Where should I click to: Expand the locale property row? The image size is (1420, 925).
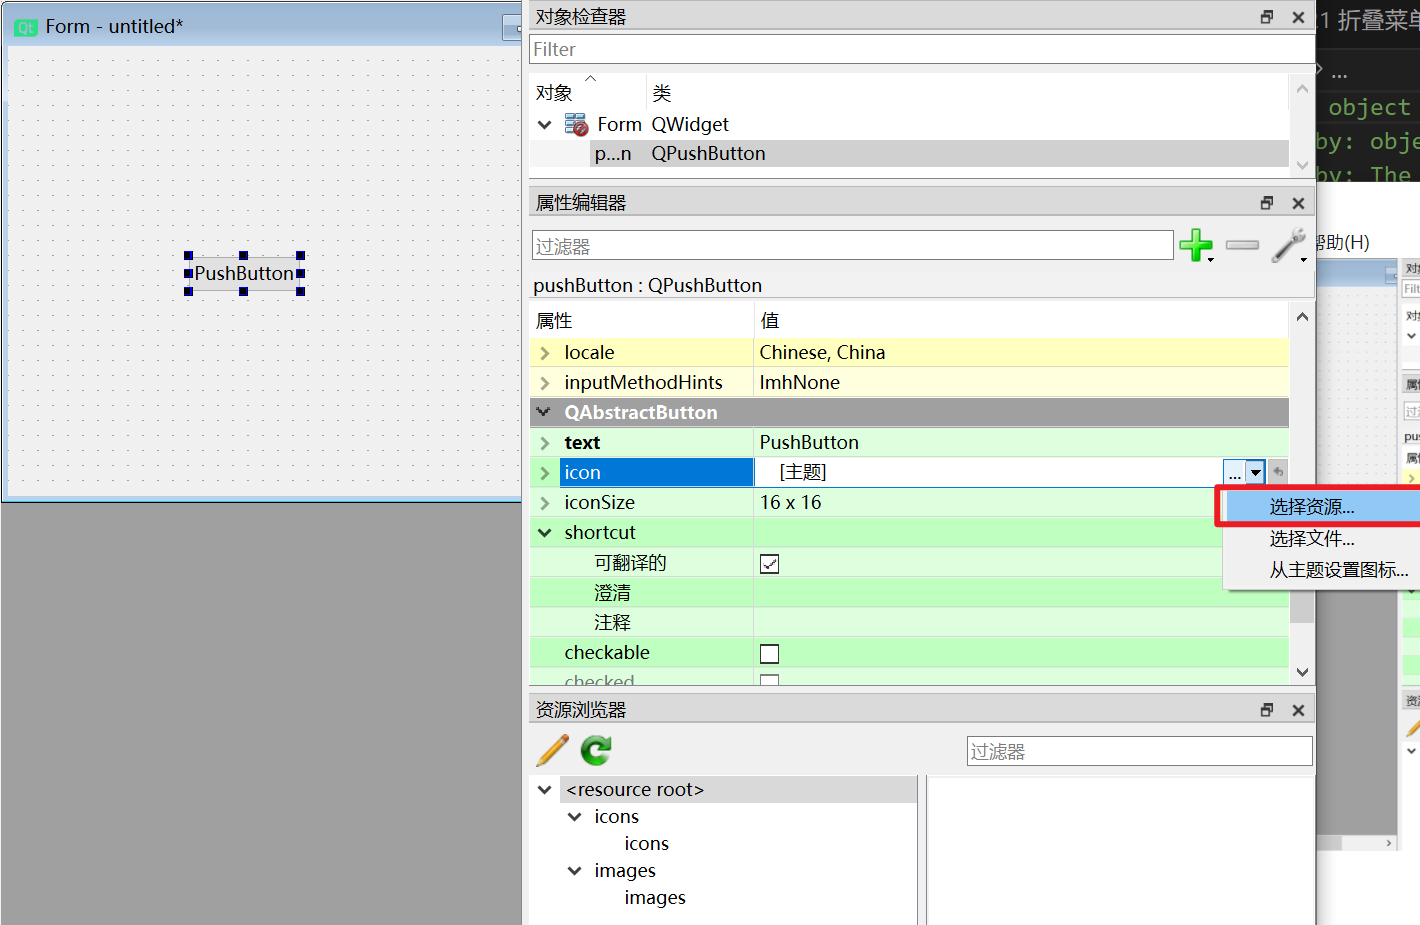coord(545,353)
